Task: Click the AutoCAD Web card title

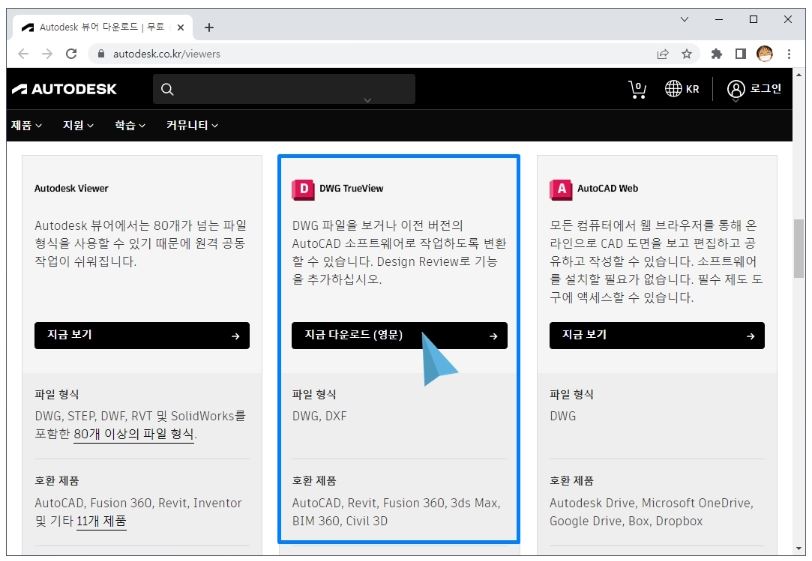Action: click(607, 189)
